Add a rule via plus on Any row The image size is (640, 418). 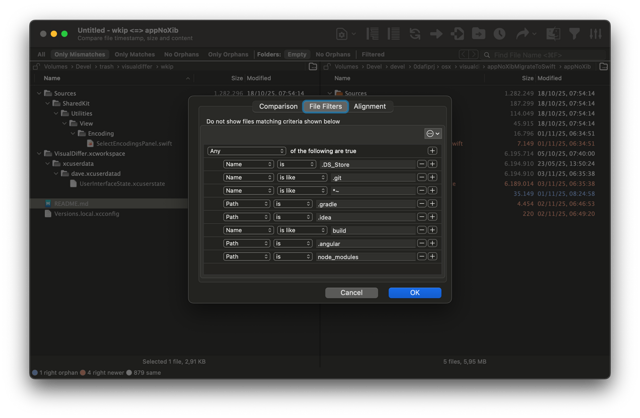(432, 151)
